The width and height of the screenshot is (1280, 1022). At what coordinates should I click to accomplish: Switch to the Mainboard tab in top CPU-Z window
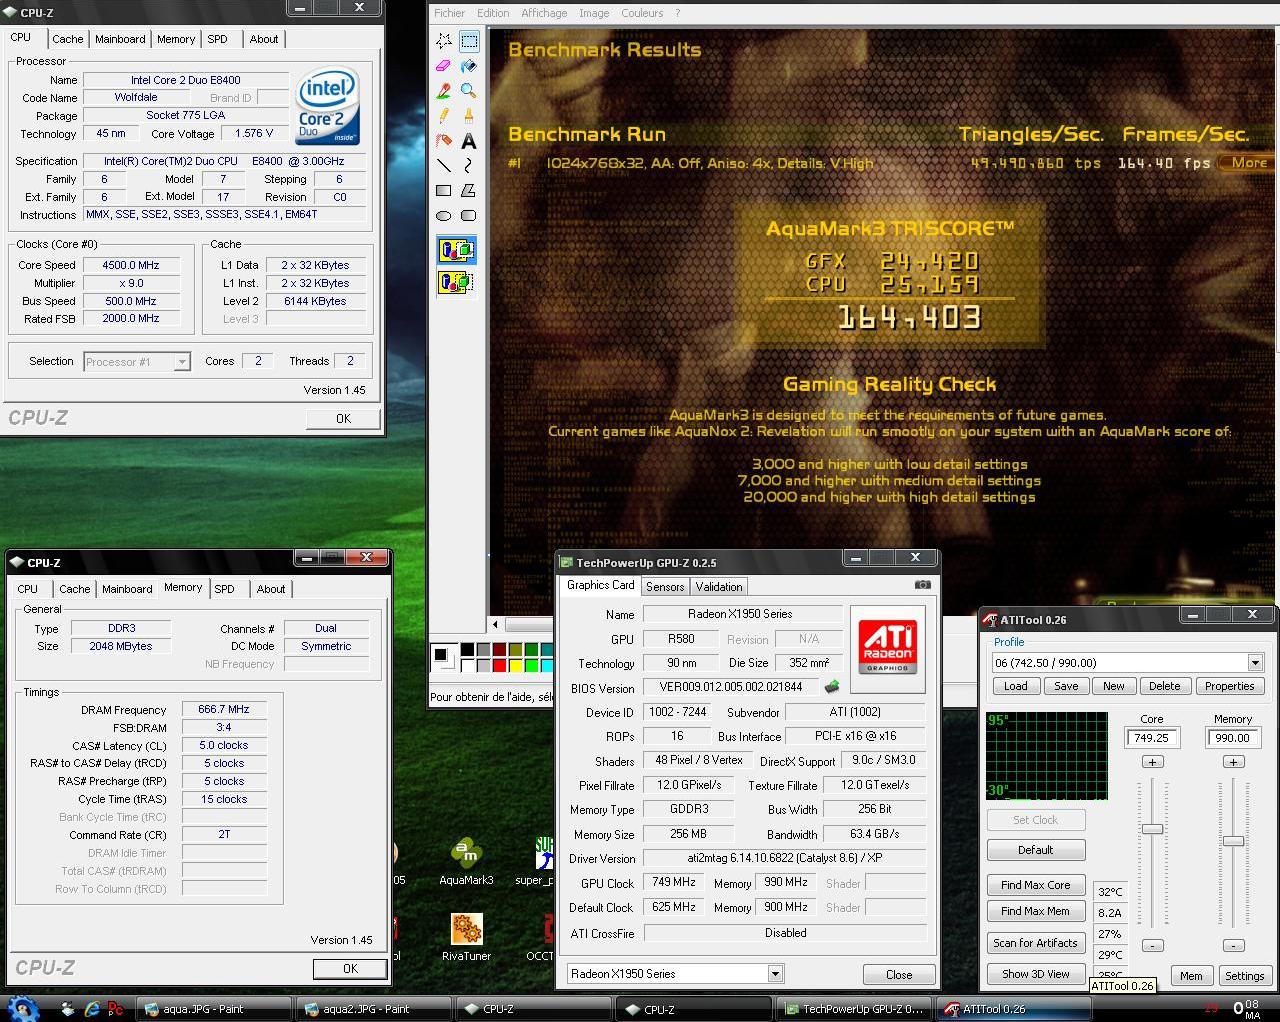120,39
